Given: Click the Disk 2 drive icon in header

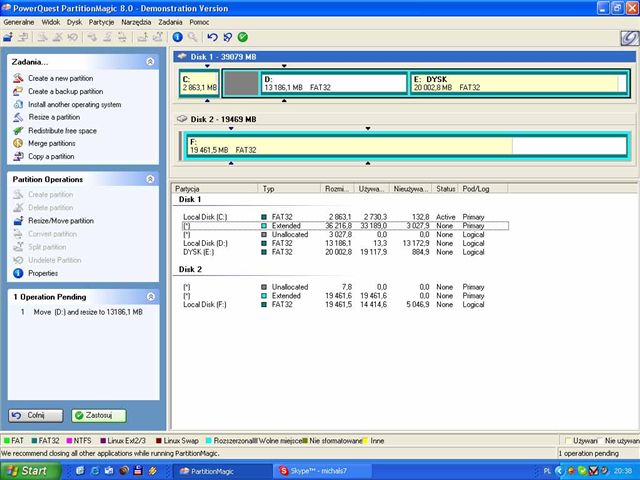Looking at the screenshot, I should click(182, 119).
